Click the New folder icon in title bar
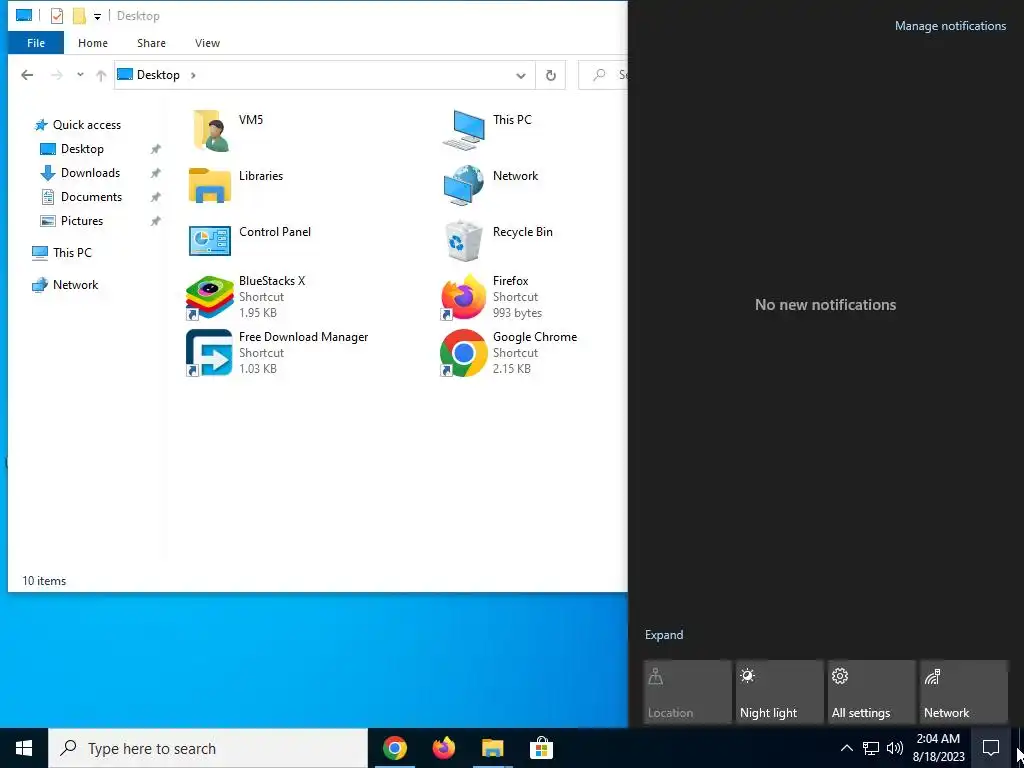 tap(79, 16)
